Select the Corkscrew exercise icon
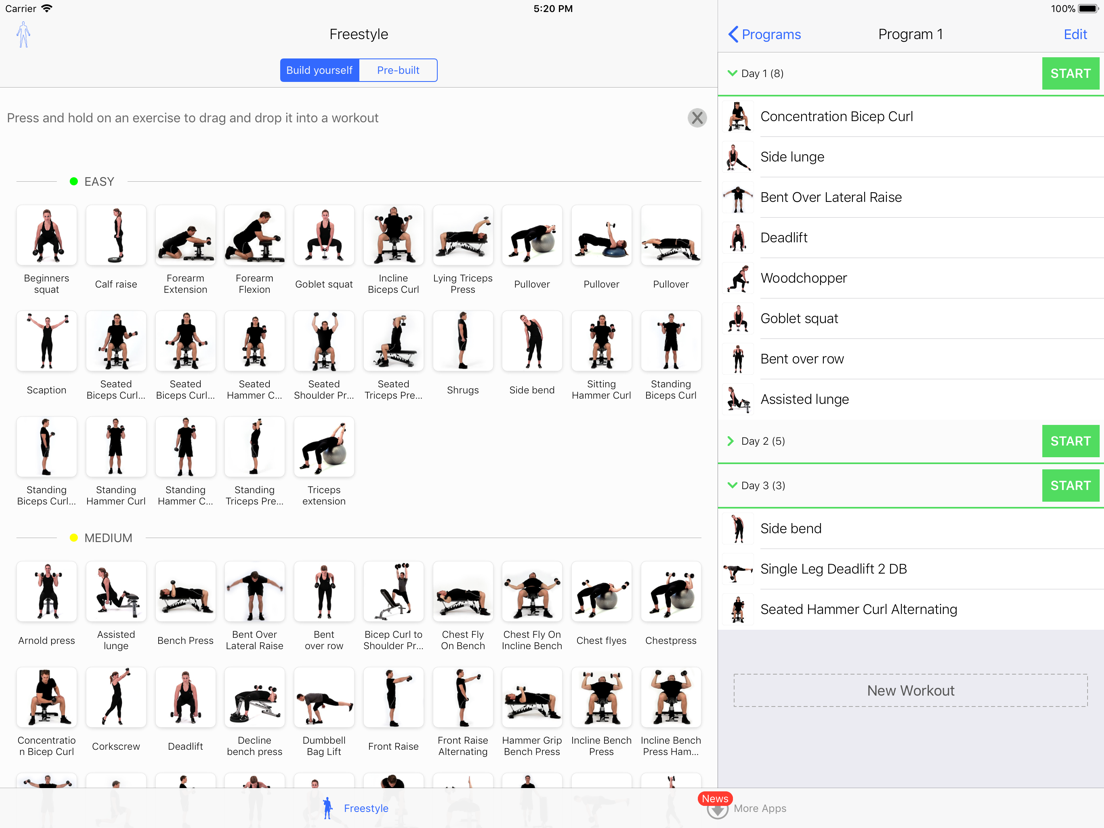Screen dimensions: 1104x828 (116, 697)
